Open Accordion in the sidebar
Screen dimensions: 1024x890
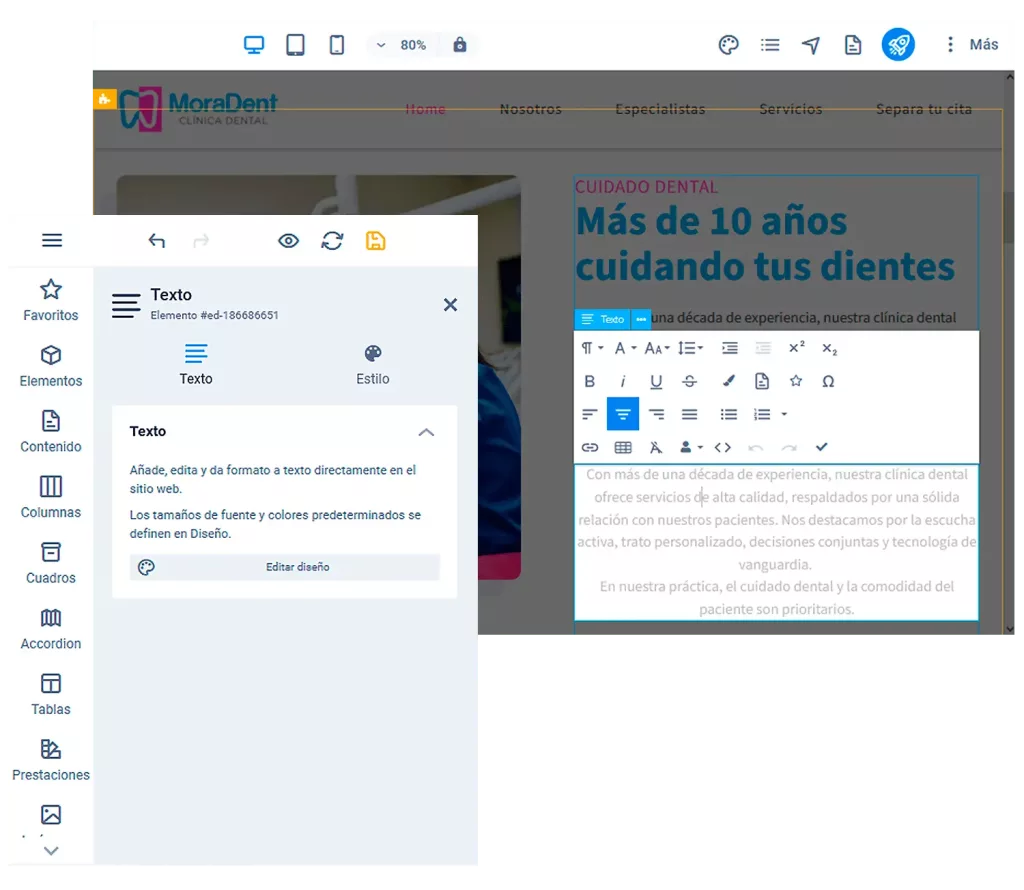point(51,629)
